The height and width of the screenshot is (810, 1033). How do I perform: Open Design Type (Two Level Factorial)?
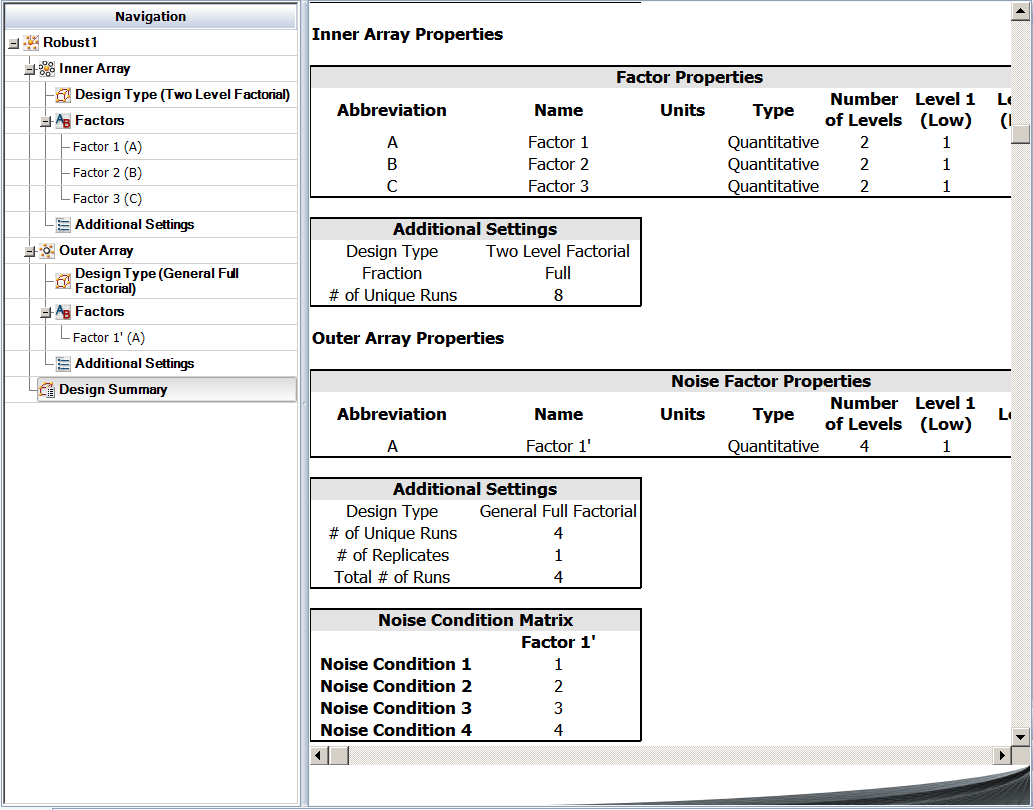[x=182, y=95]
